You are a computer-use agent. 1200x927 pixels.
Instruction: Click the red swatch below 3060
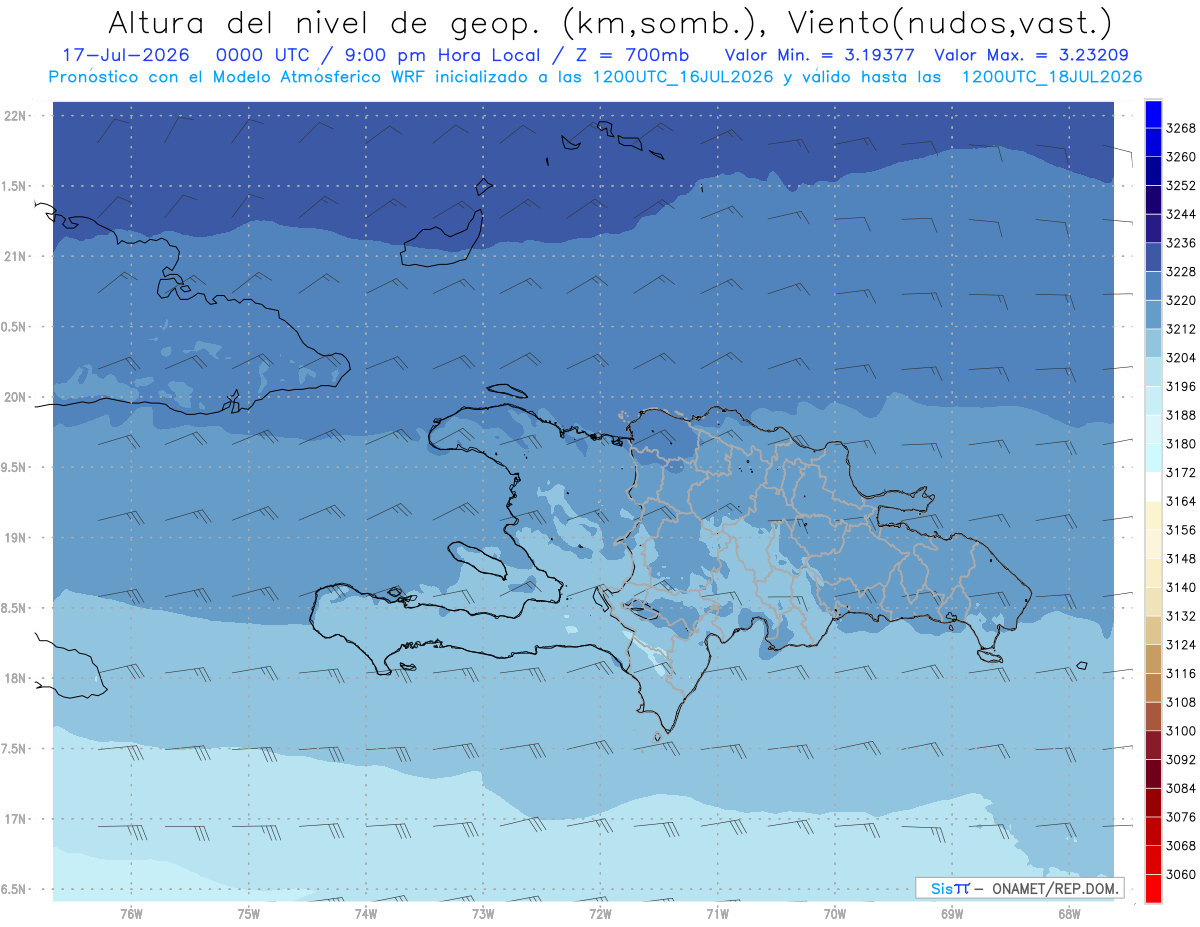1153,888
